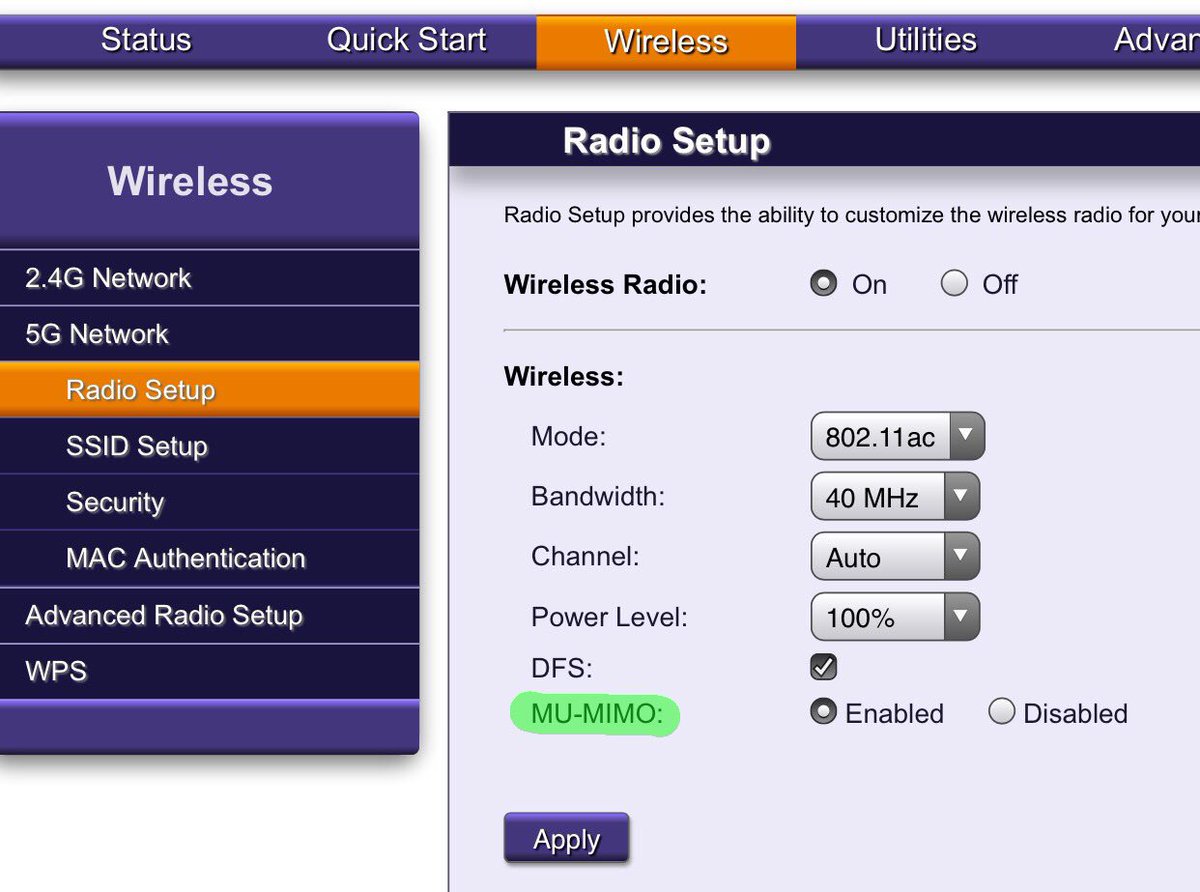
Task: Select Radio Setup in sidebar
Action: [x=209, y=390]
